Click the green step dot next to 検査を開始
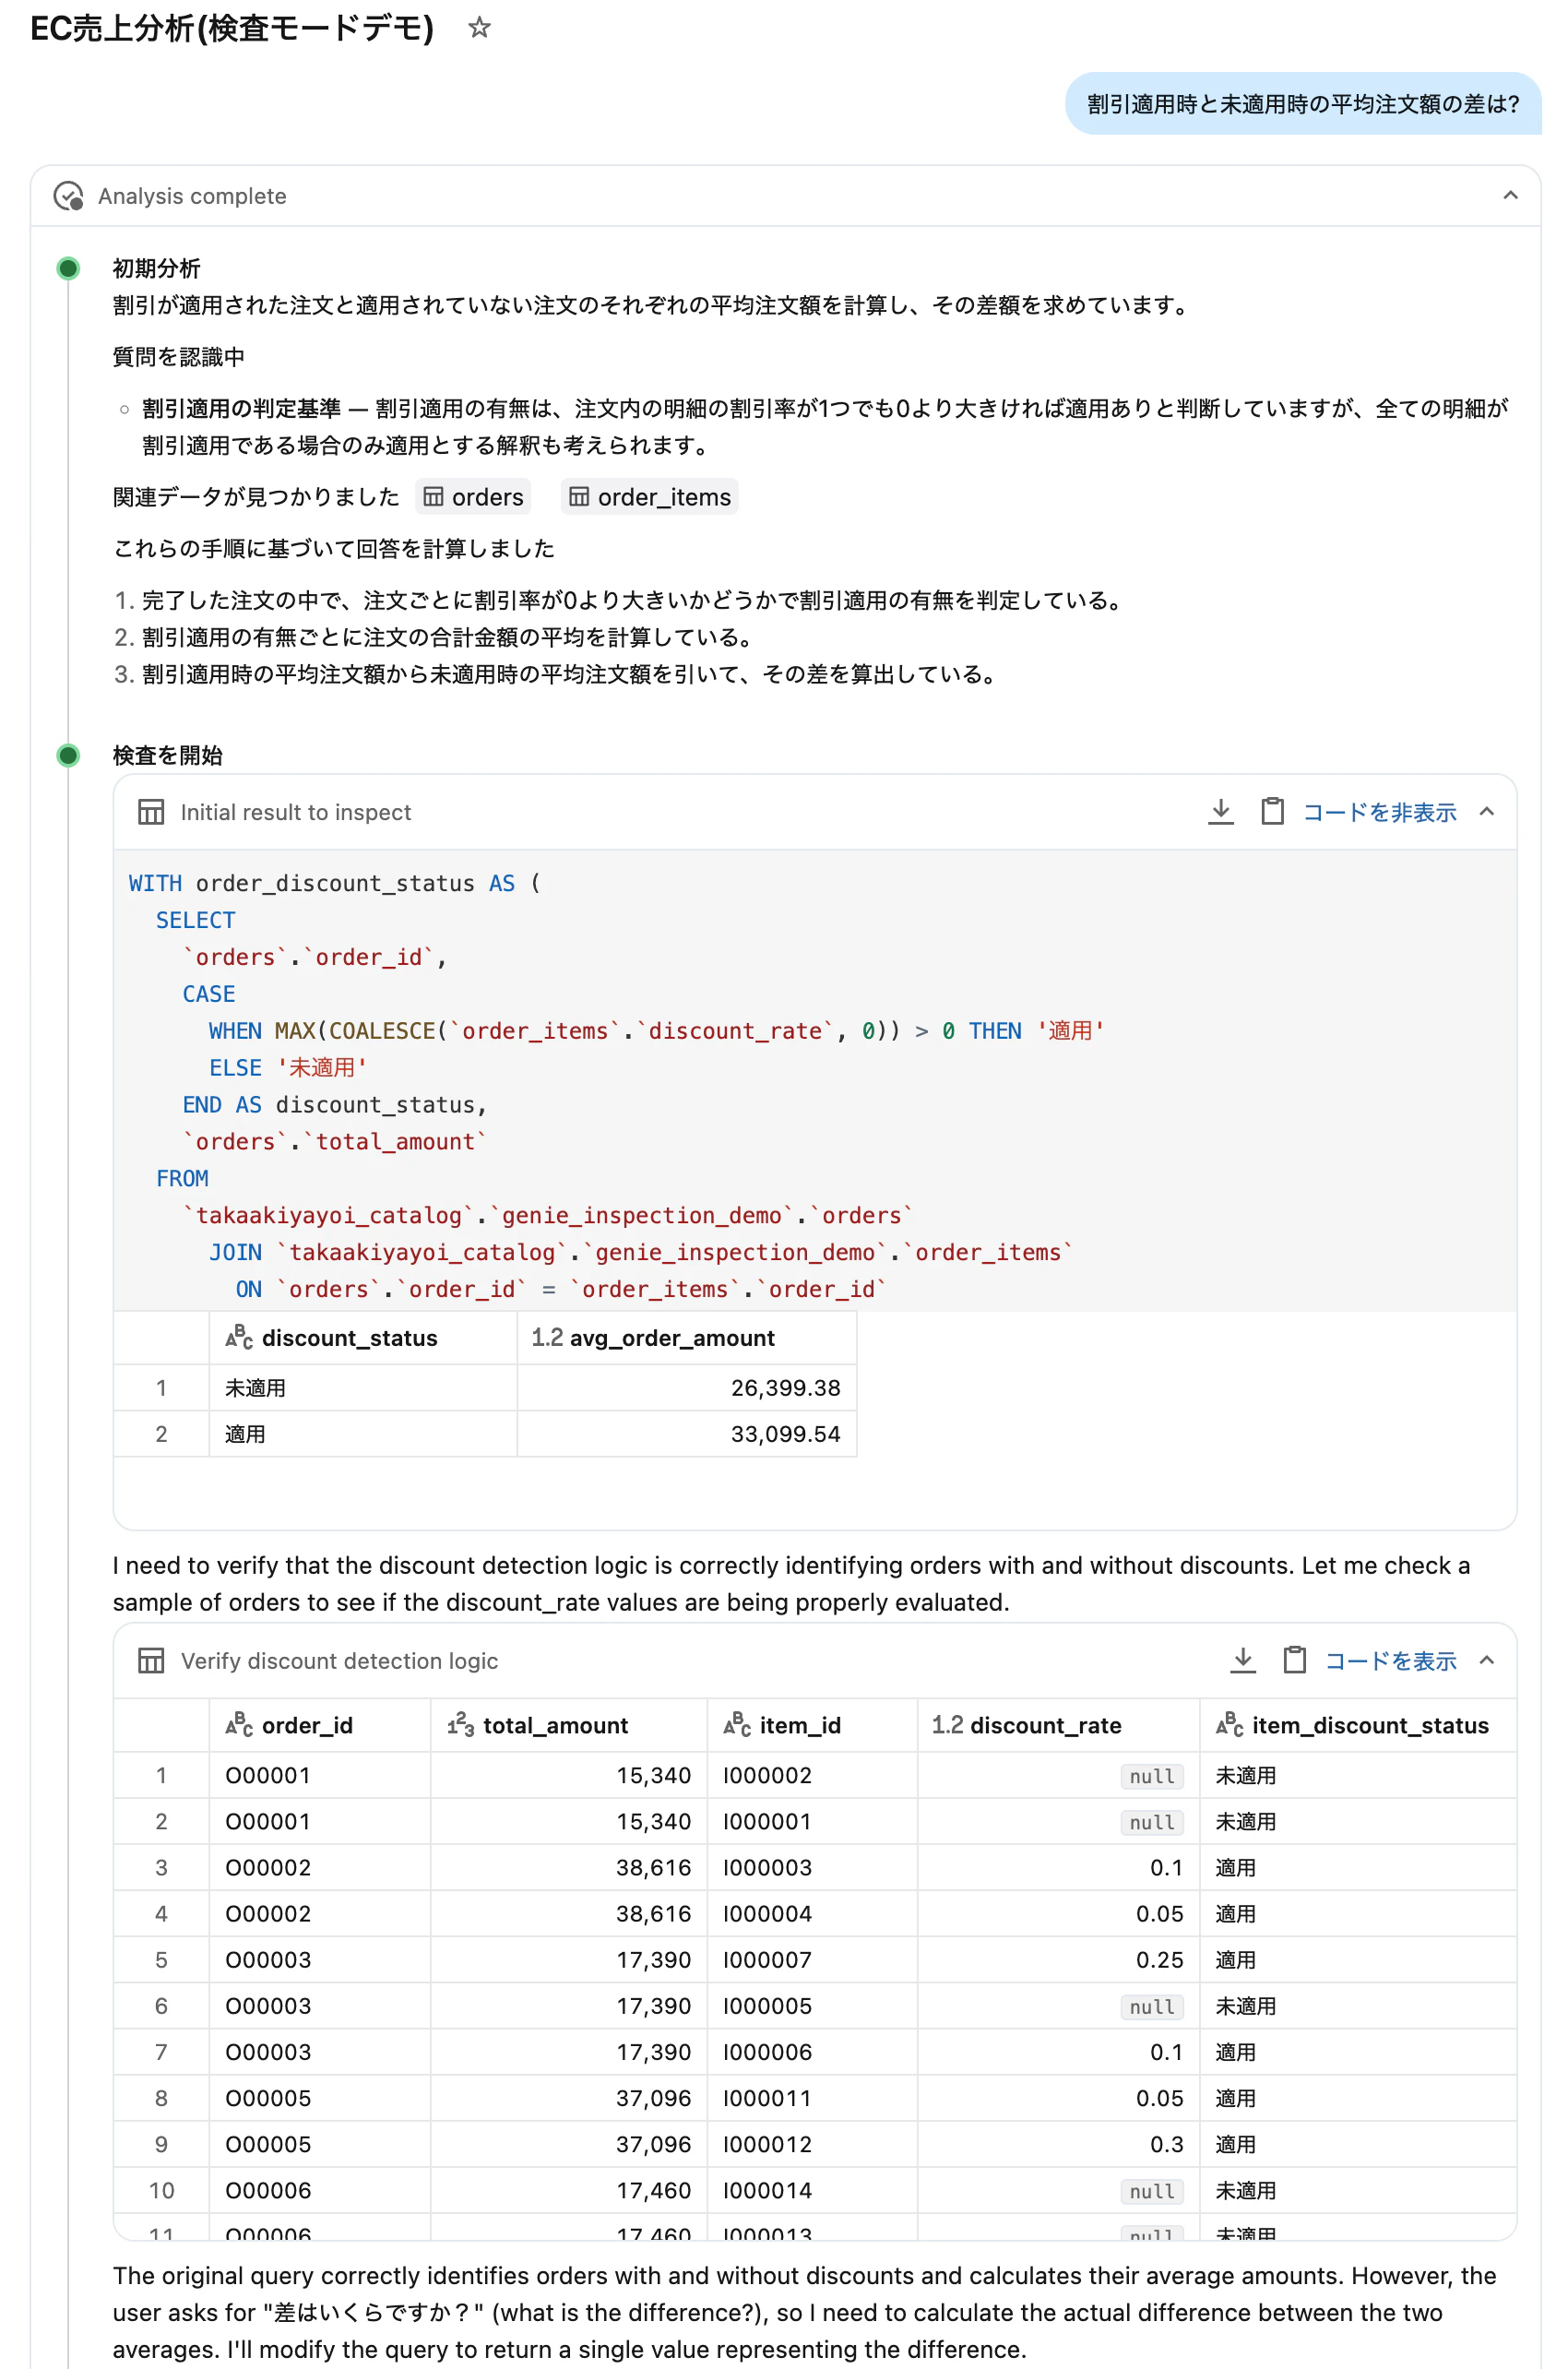 pyautogui.click(x=69, y=755)
